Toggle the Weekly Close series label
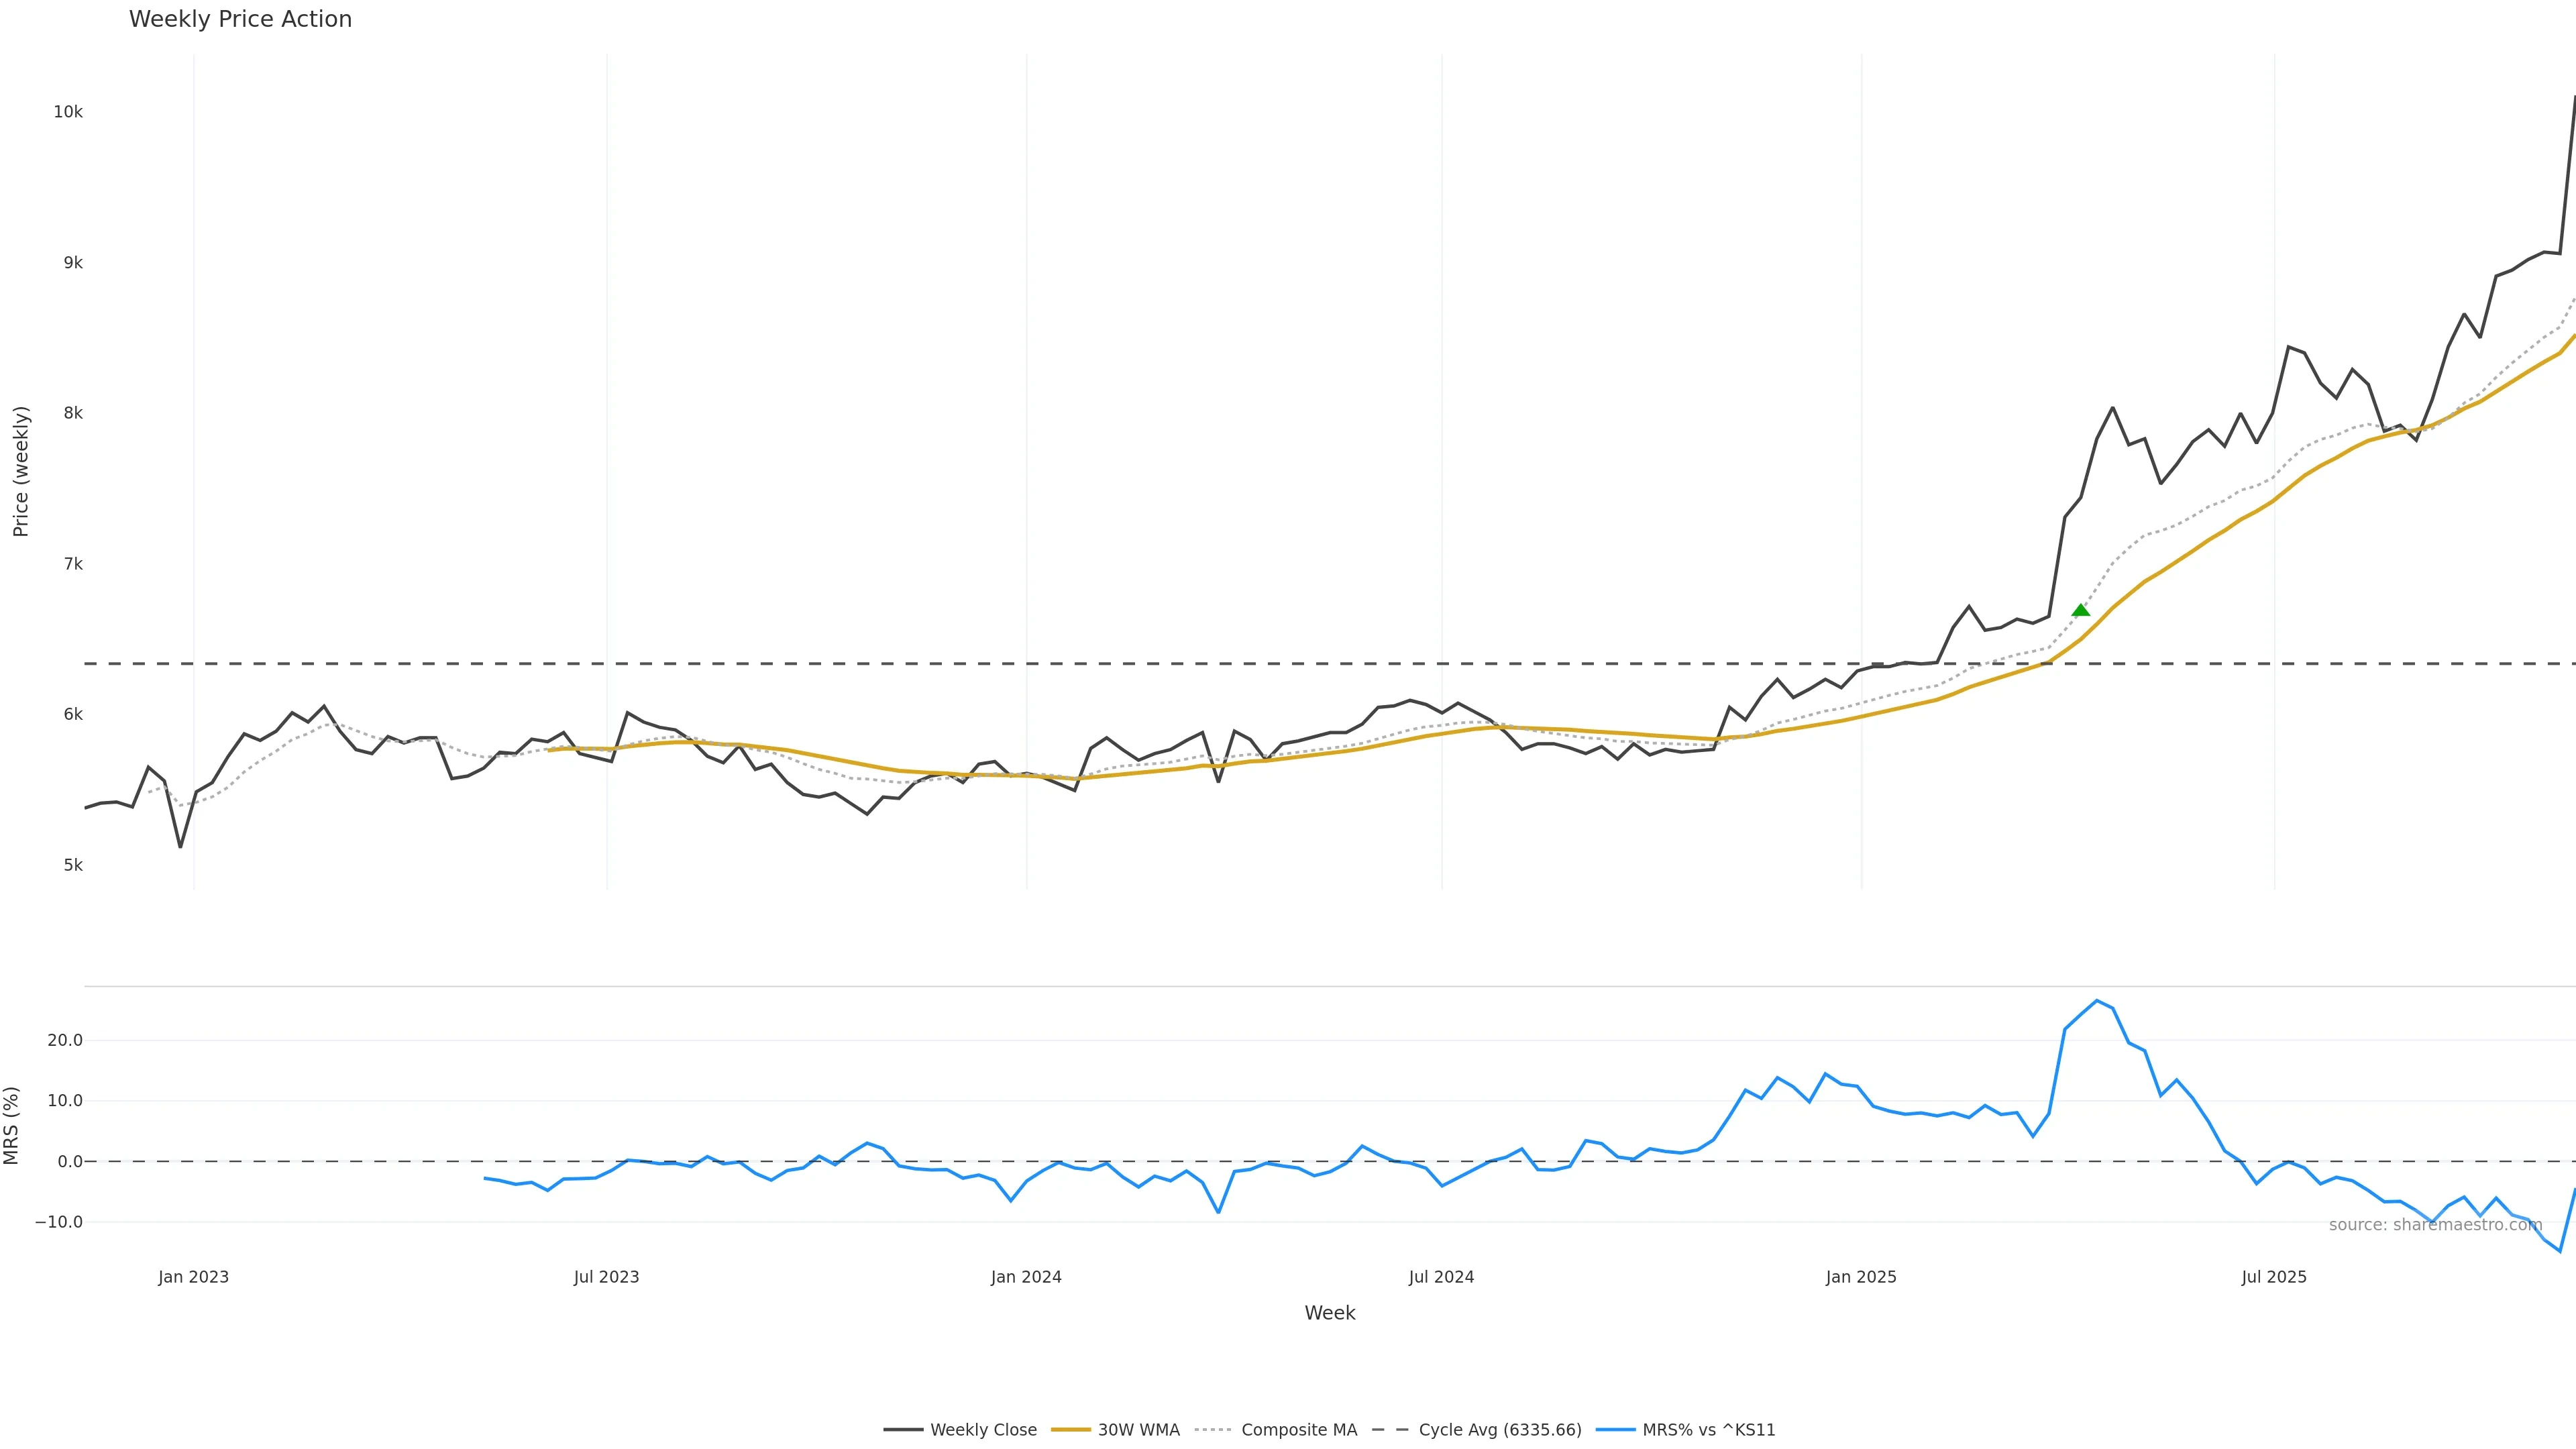 click(x=983, y=1430)
